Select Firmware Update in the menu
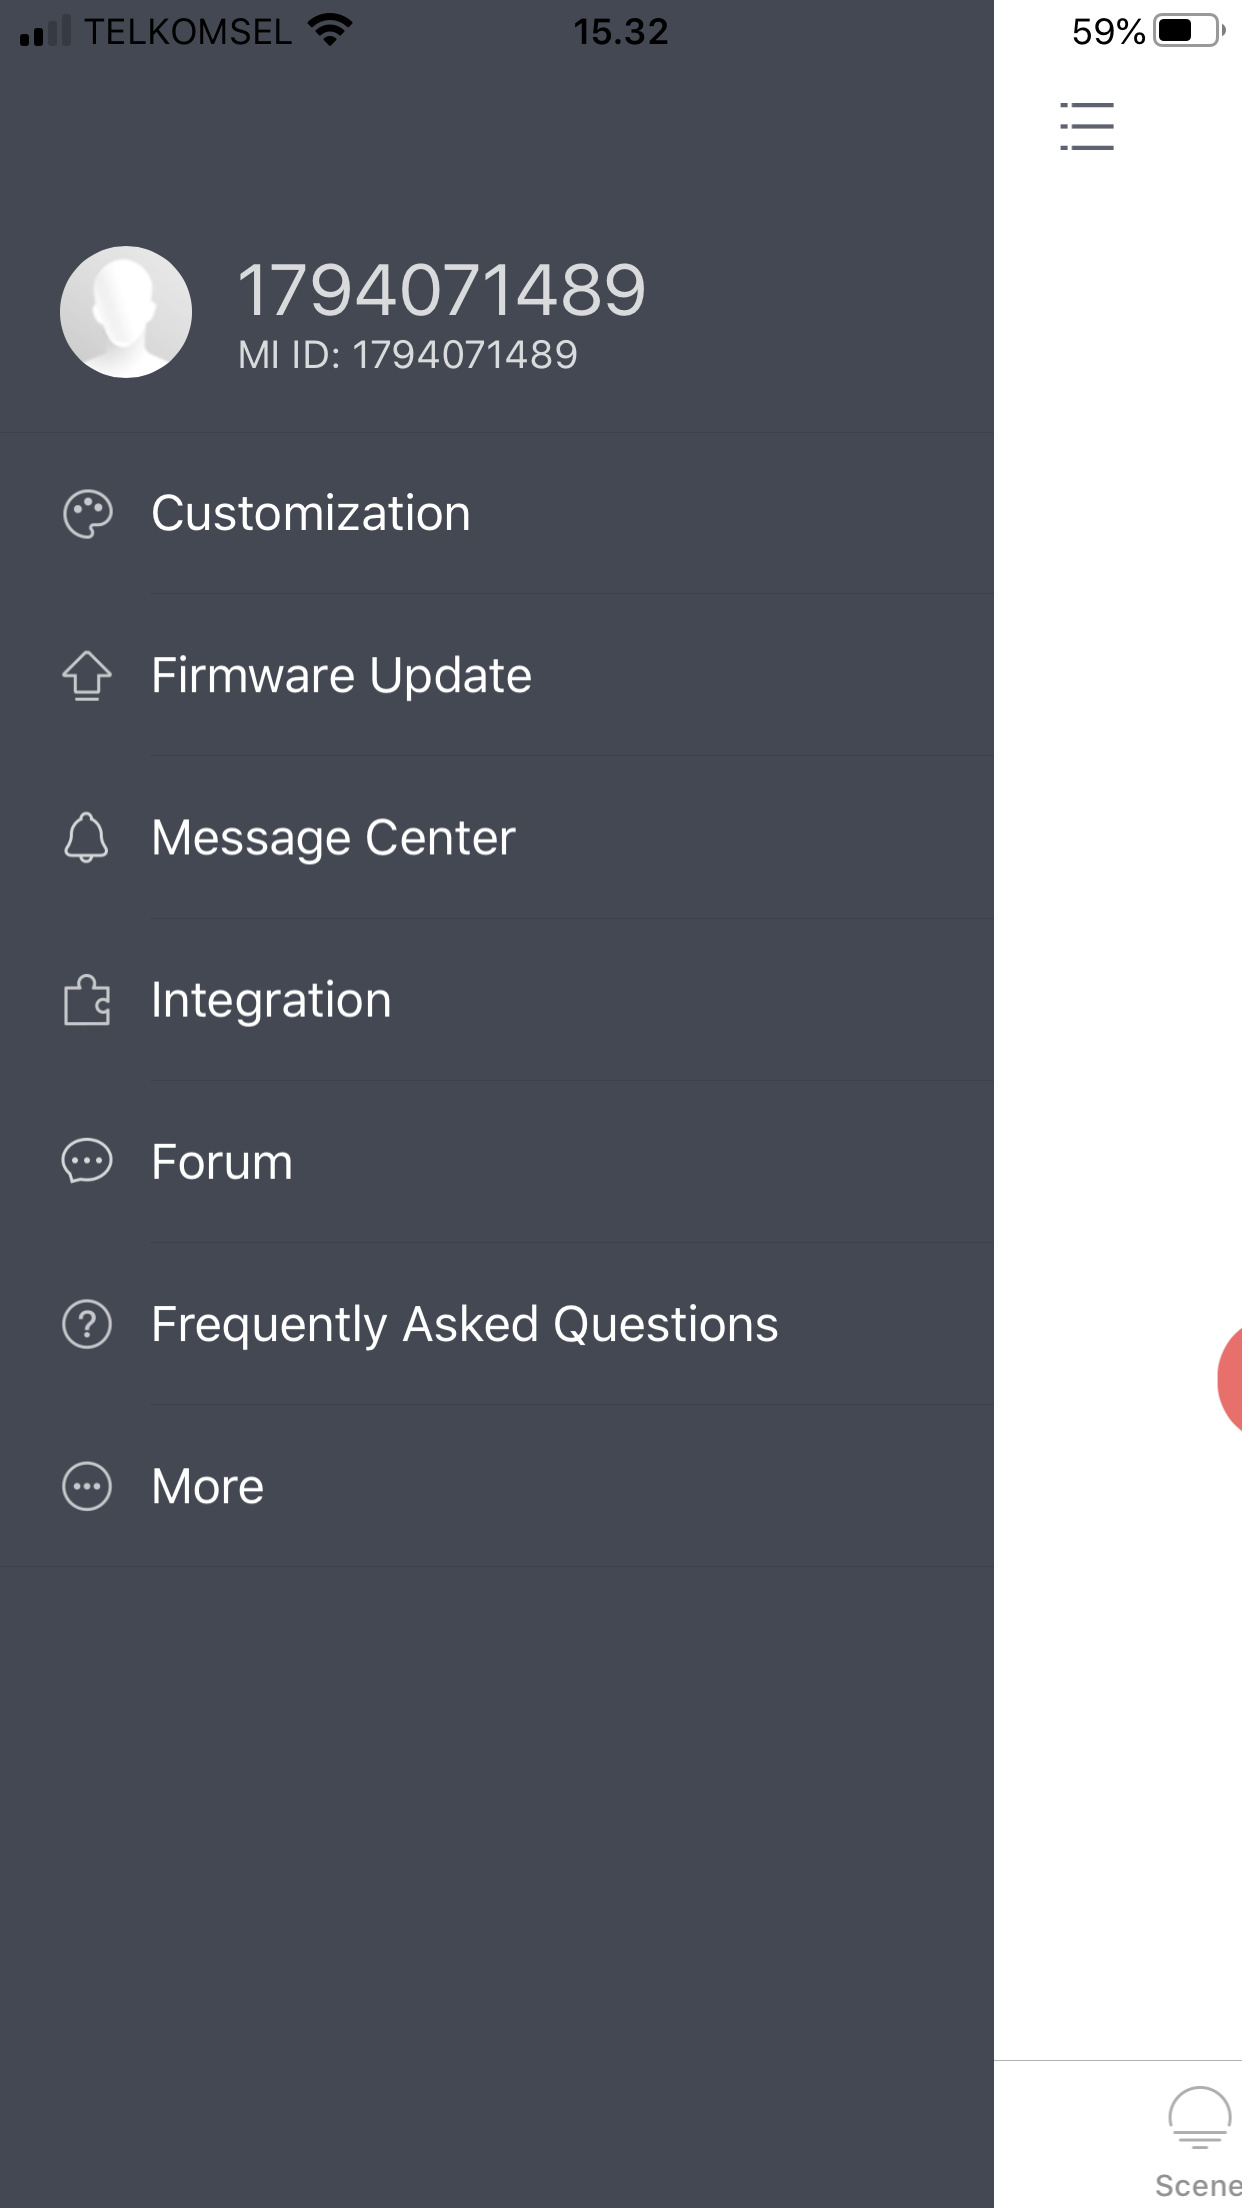This screenshot has width=1242, height=2208. [x=341, y=675]
